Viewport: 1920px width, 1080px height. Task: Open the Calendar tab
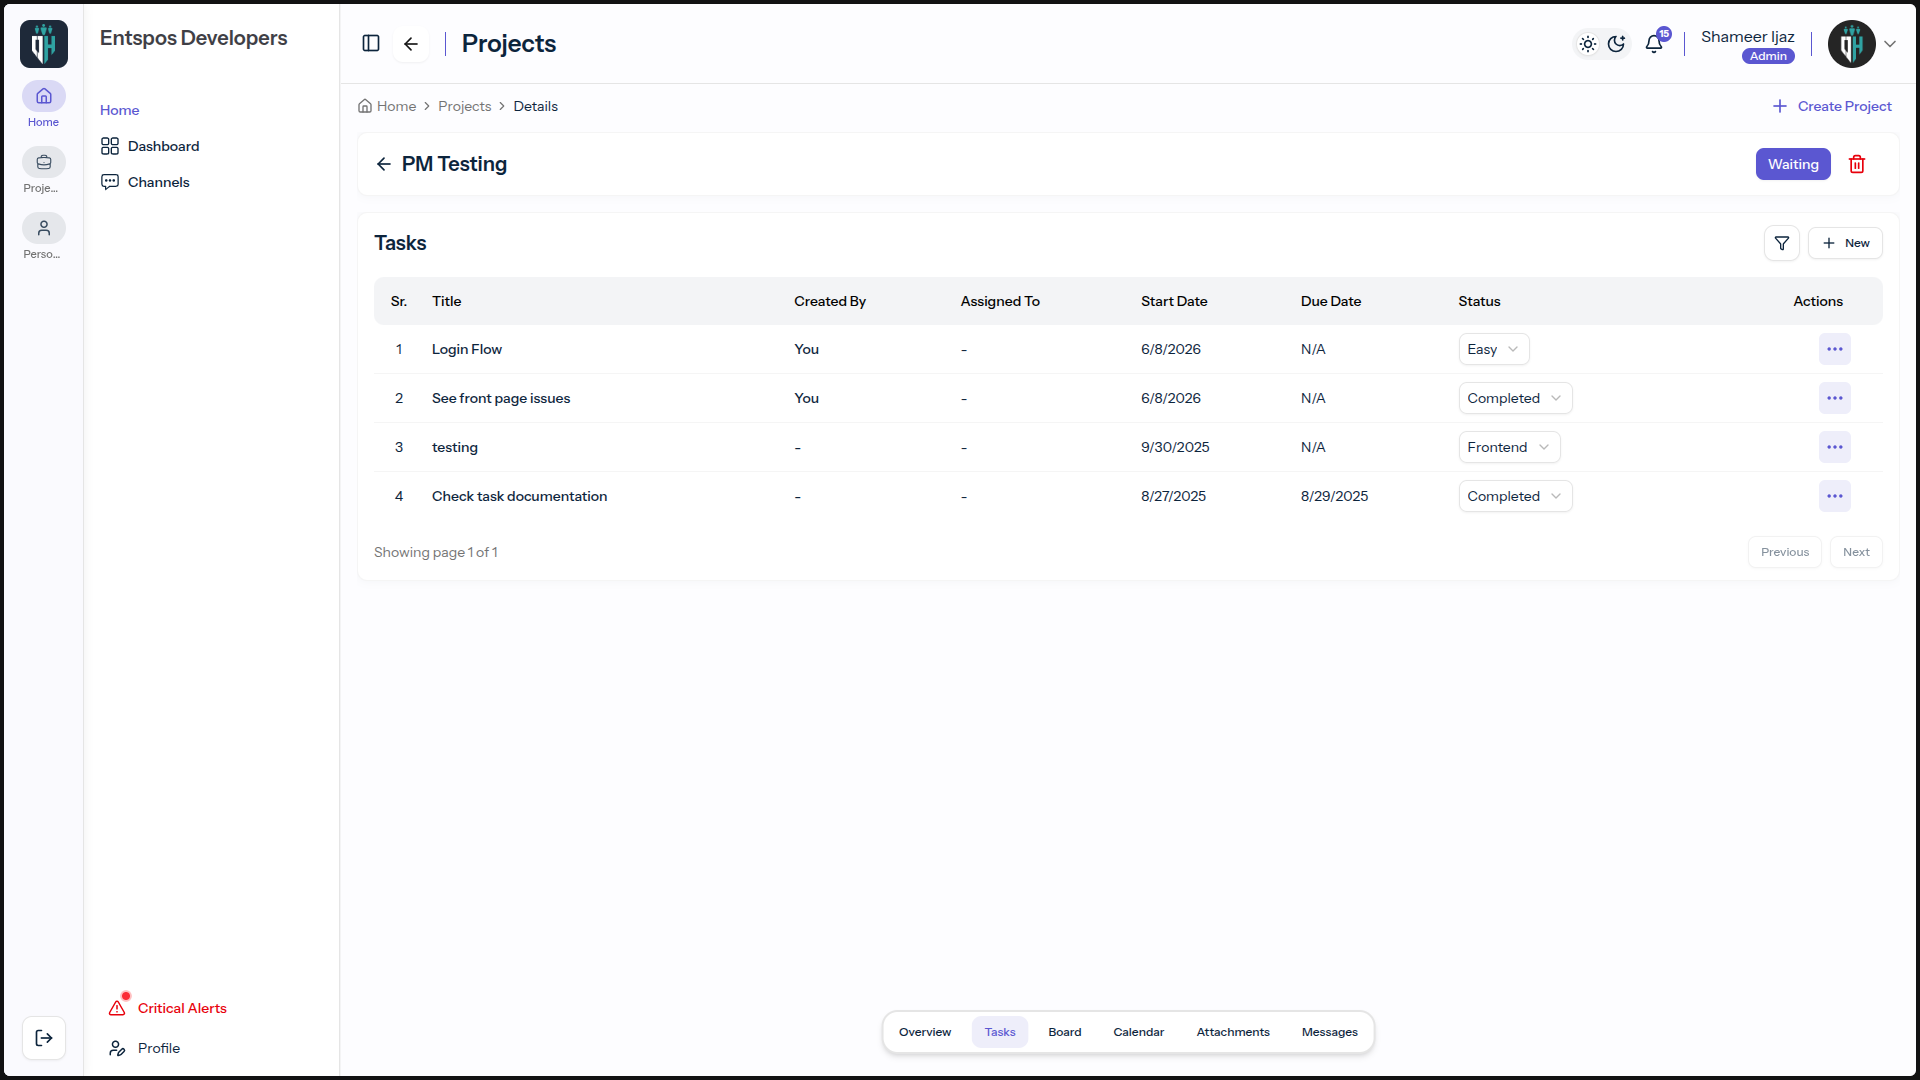click(1139, 1032)
